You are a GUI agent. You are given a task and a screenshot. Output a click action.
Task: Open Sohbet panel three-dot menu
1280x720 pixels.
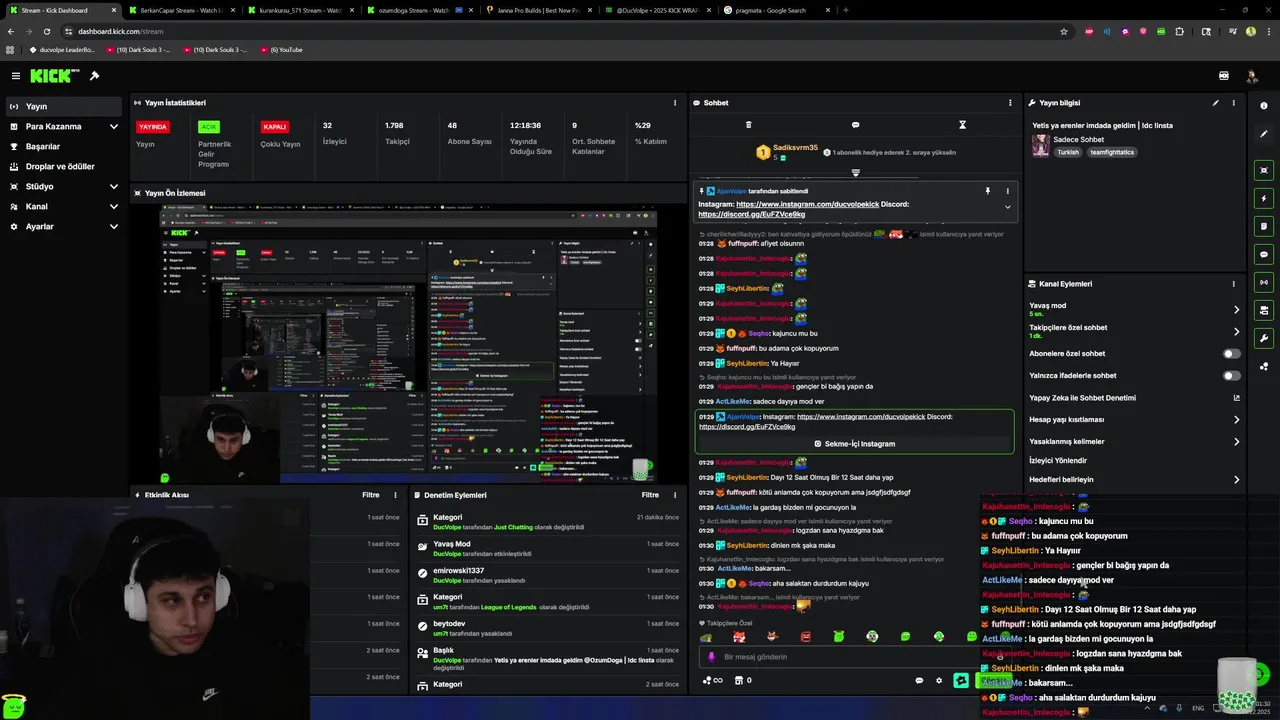1008,103
